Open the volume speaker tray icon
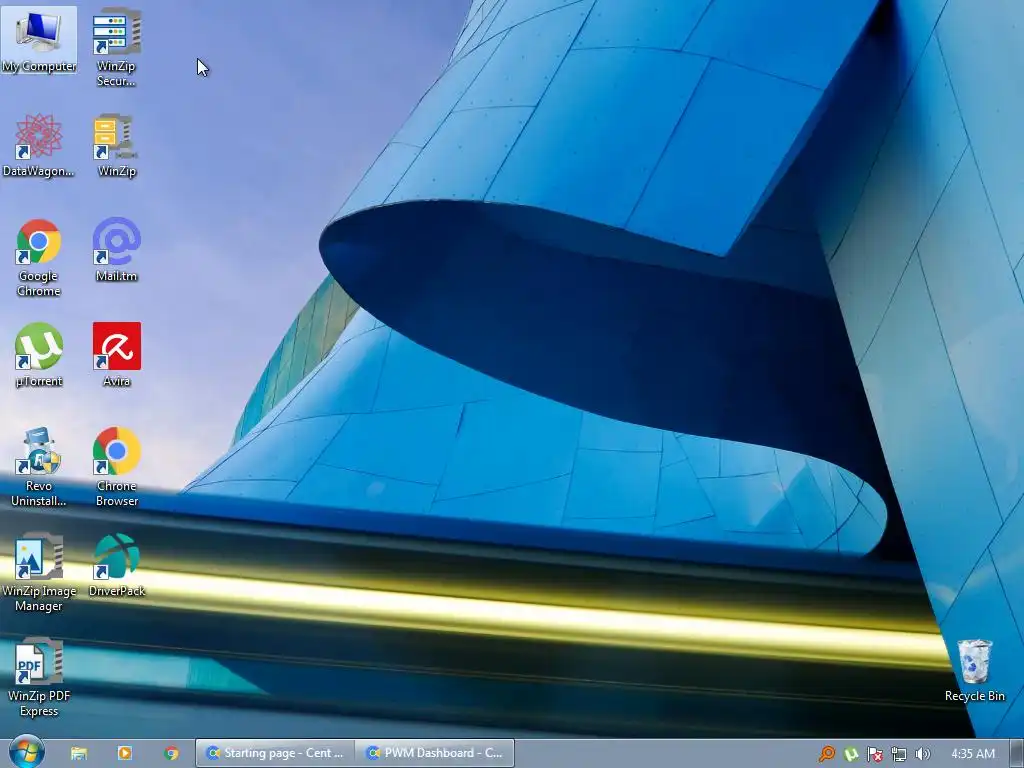The height and width of the screenshot is (768, 1024). click(922, 754)
